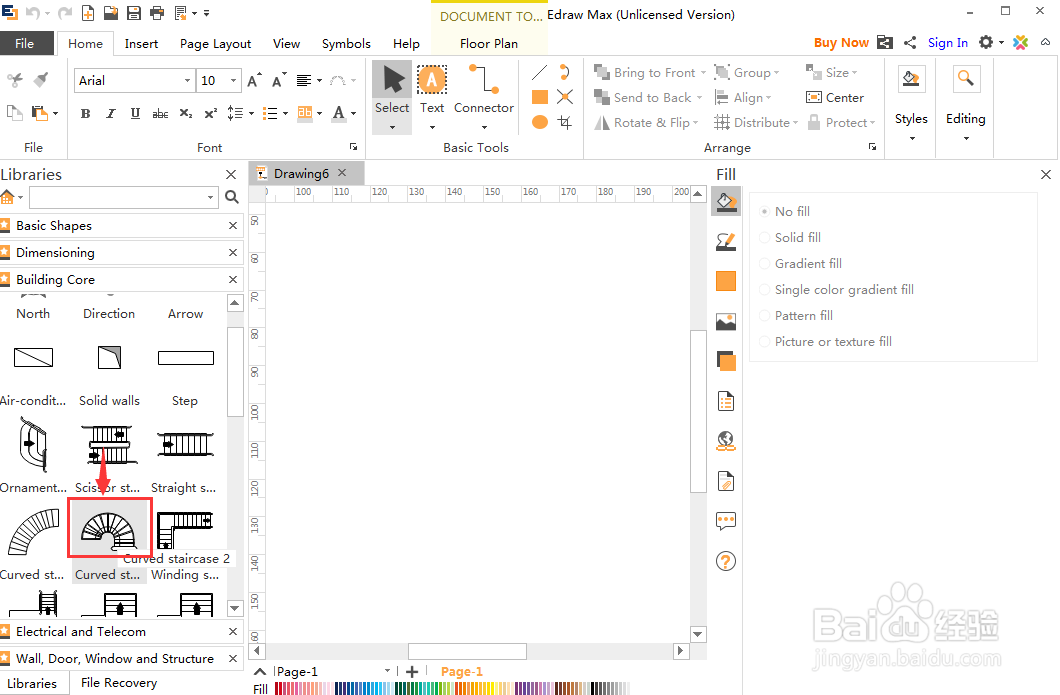Expand Bring to Front options

[703, 72]
